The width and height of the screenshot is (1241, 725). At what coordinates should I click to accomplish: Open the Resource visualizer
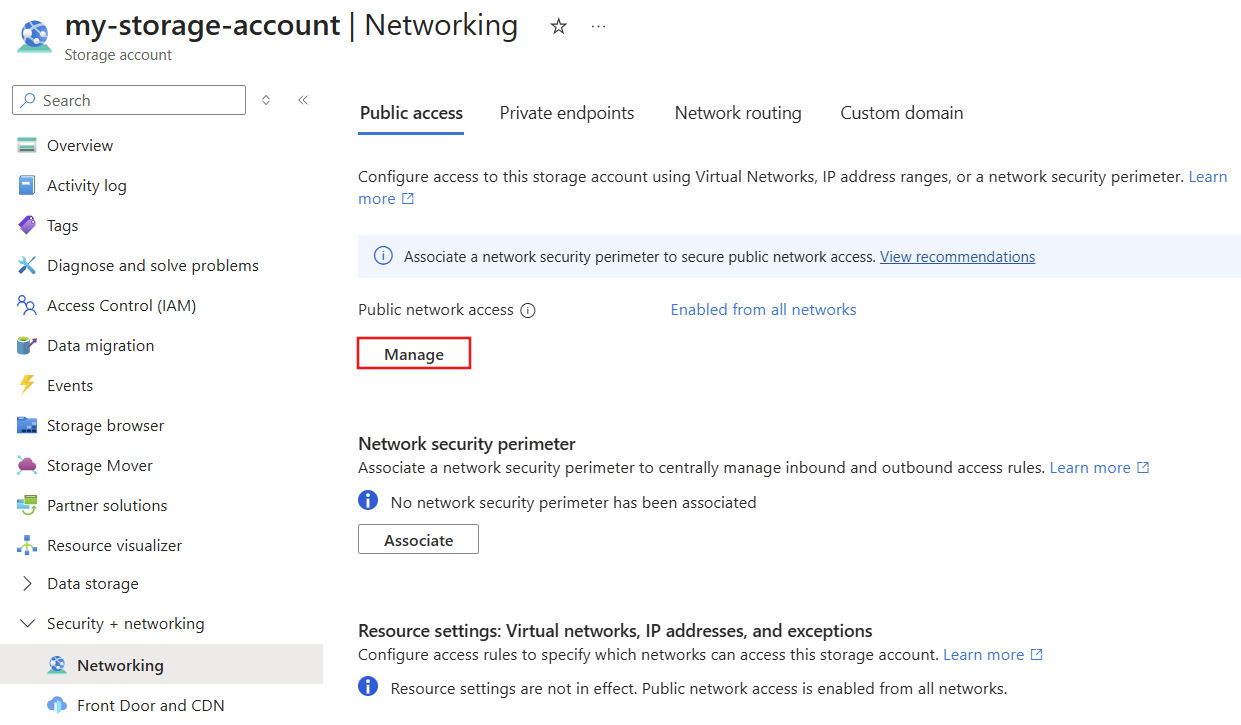[x=112, y=545]
